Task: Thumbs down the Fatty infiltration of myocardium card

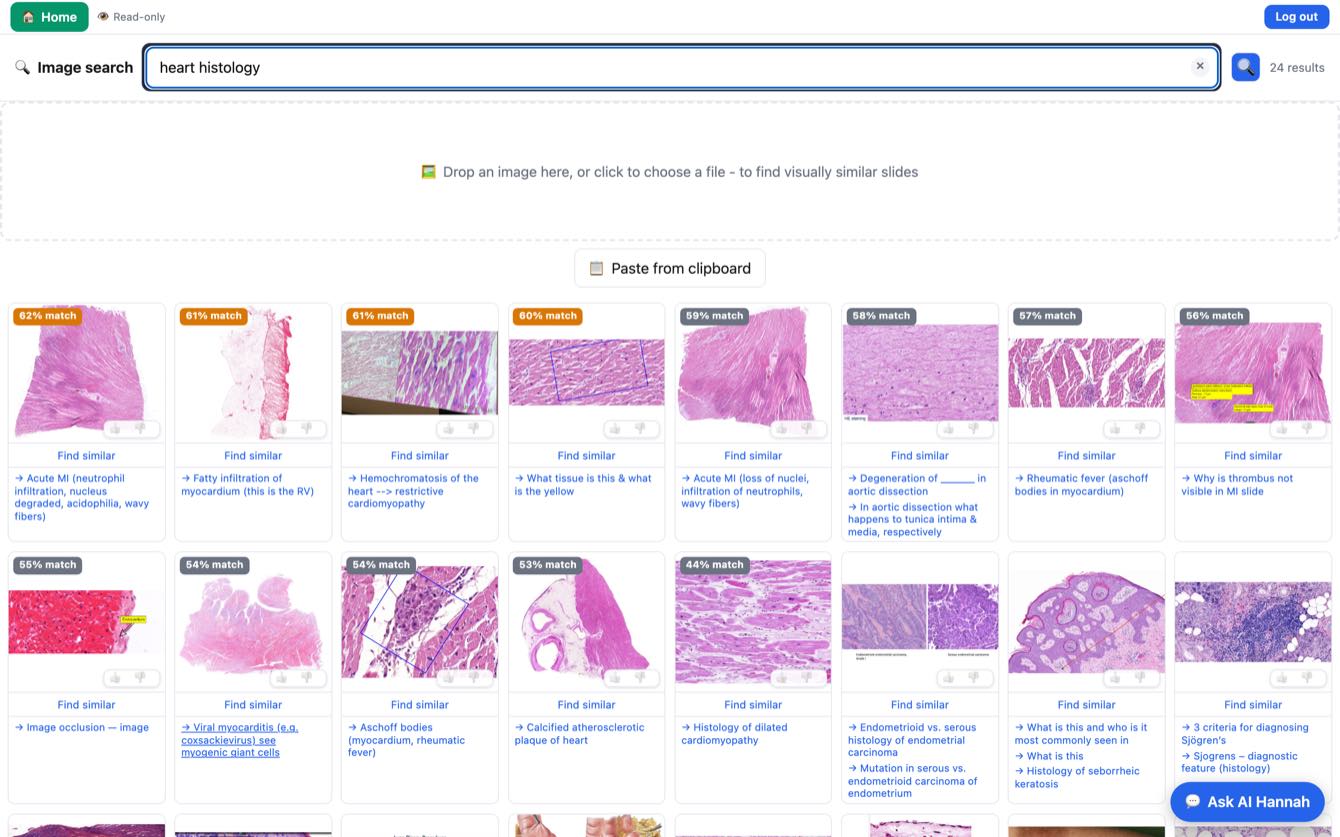Action: 307,429
